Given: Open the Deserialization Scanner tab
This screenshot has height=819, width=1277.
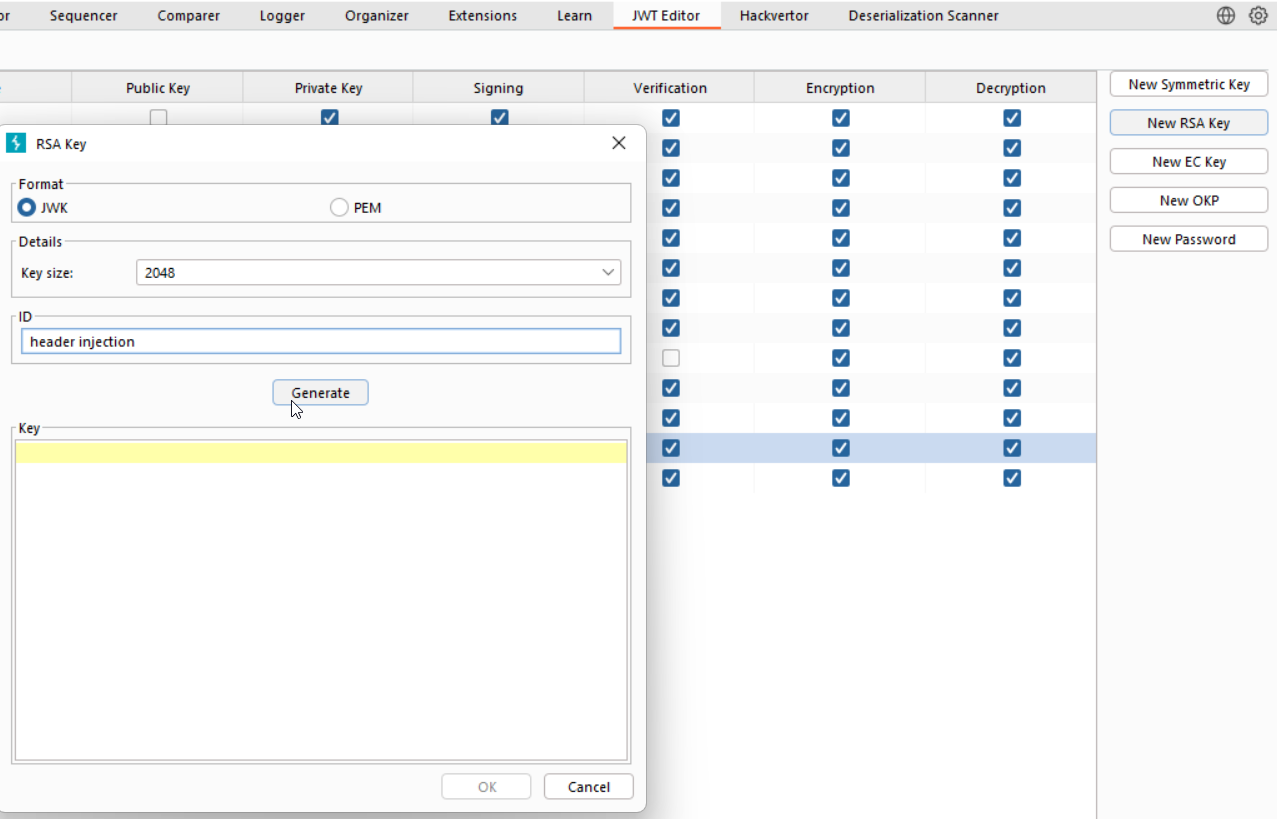Looking at the screenshot, I should (x=922, y=15).
